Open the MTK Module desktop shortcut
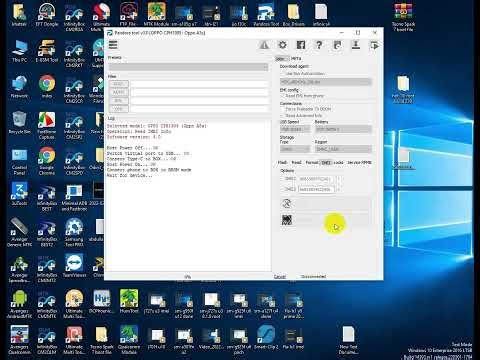Viewport: 480px width, 360px height. point(157,15)
